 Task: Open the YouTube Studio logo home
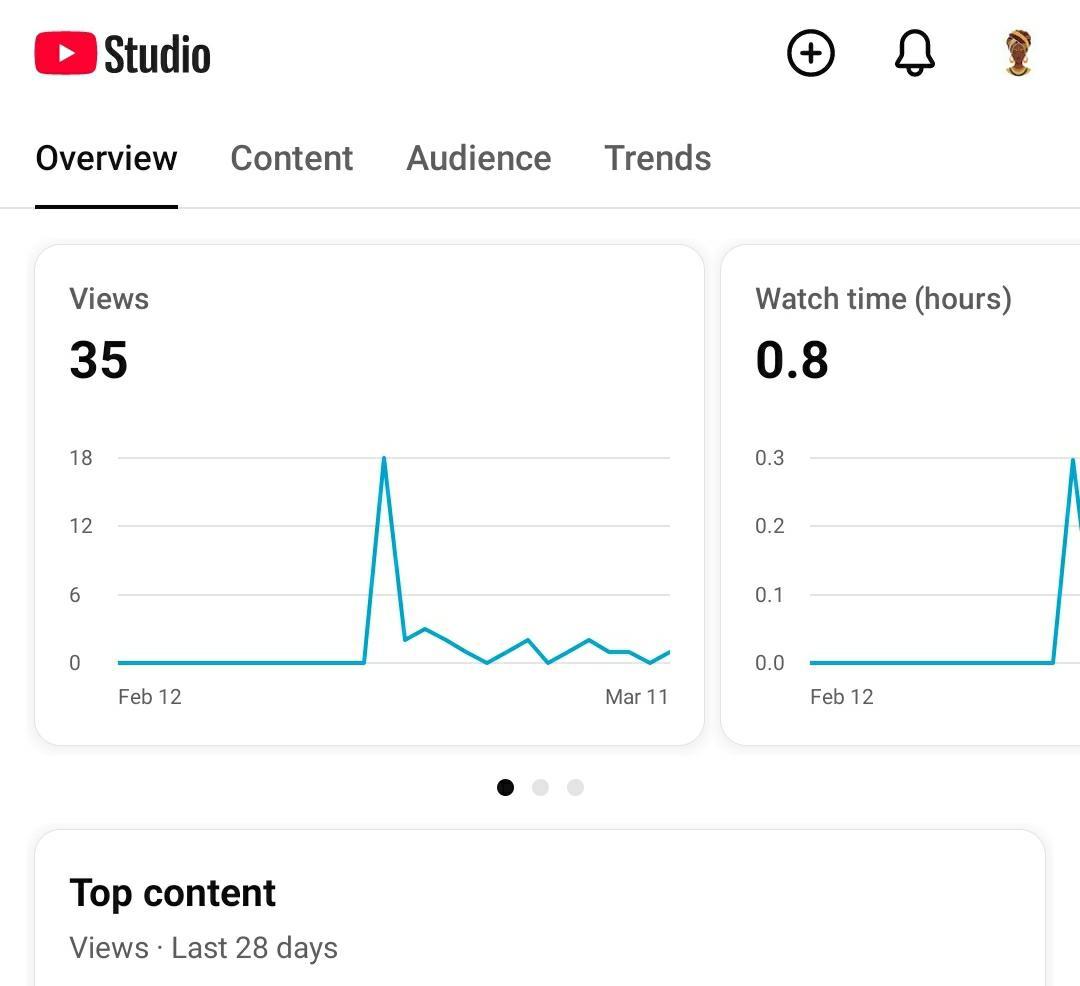click(123, 54)
